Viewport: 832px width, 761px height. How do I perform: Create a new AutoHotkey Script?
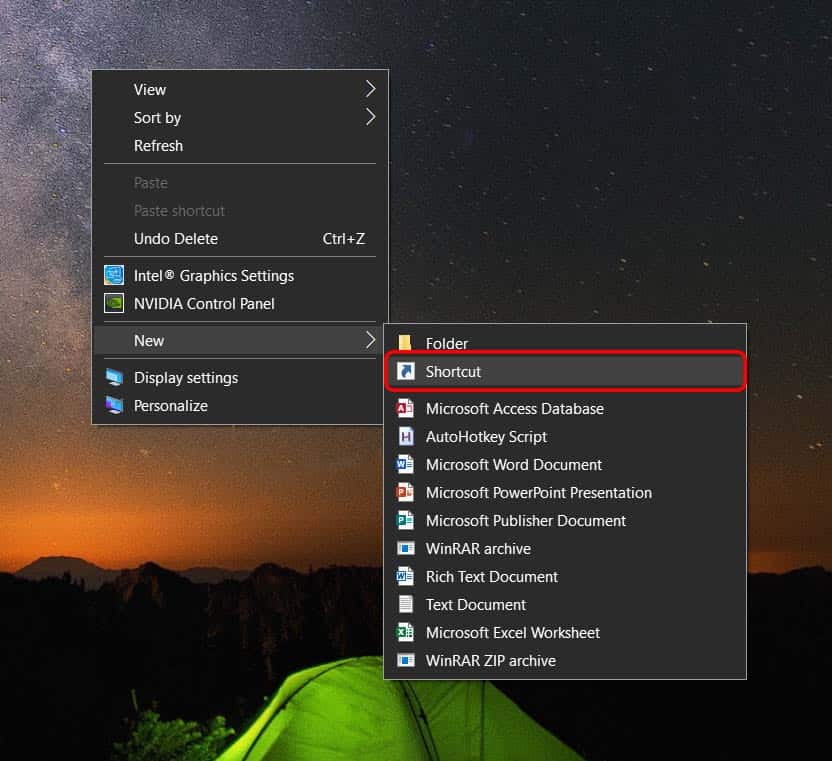486,436
